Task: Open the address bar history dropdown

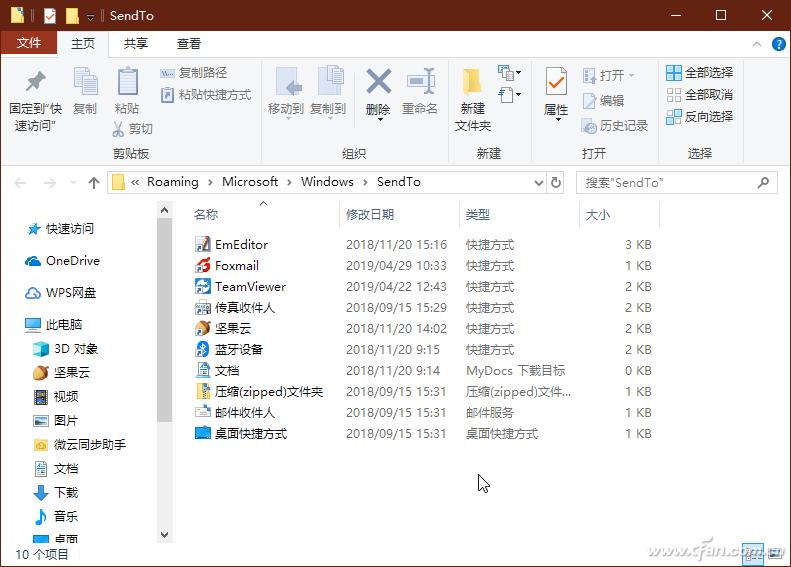Action: (539, 182)
